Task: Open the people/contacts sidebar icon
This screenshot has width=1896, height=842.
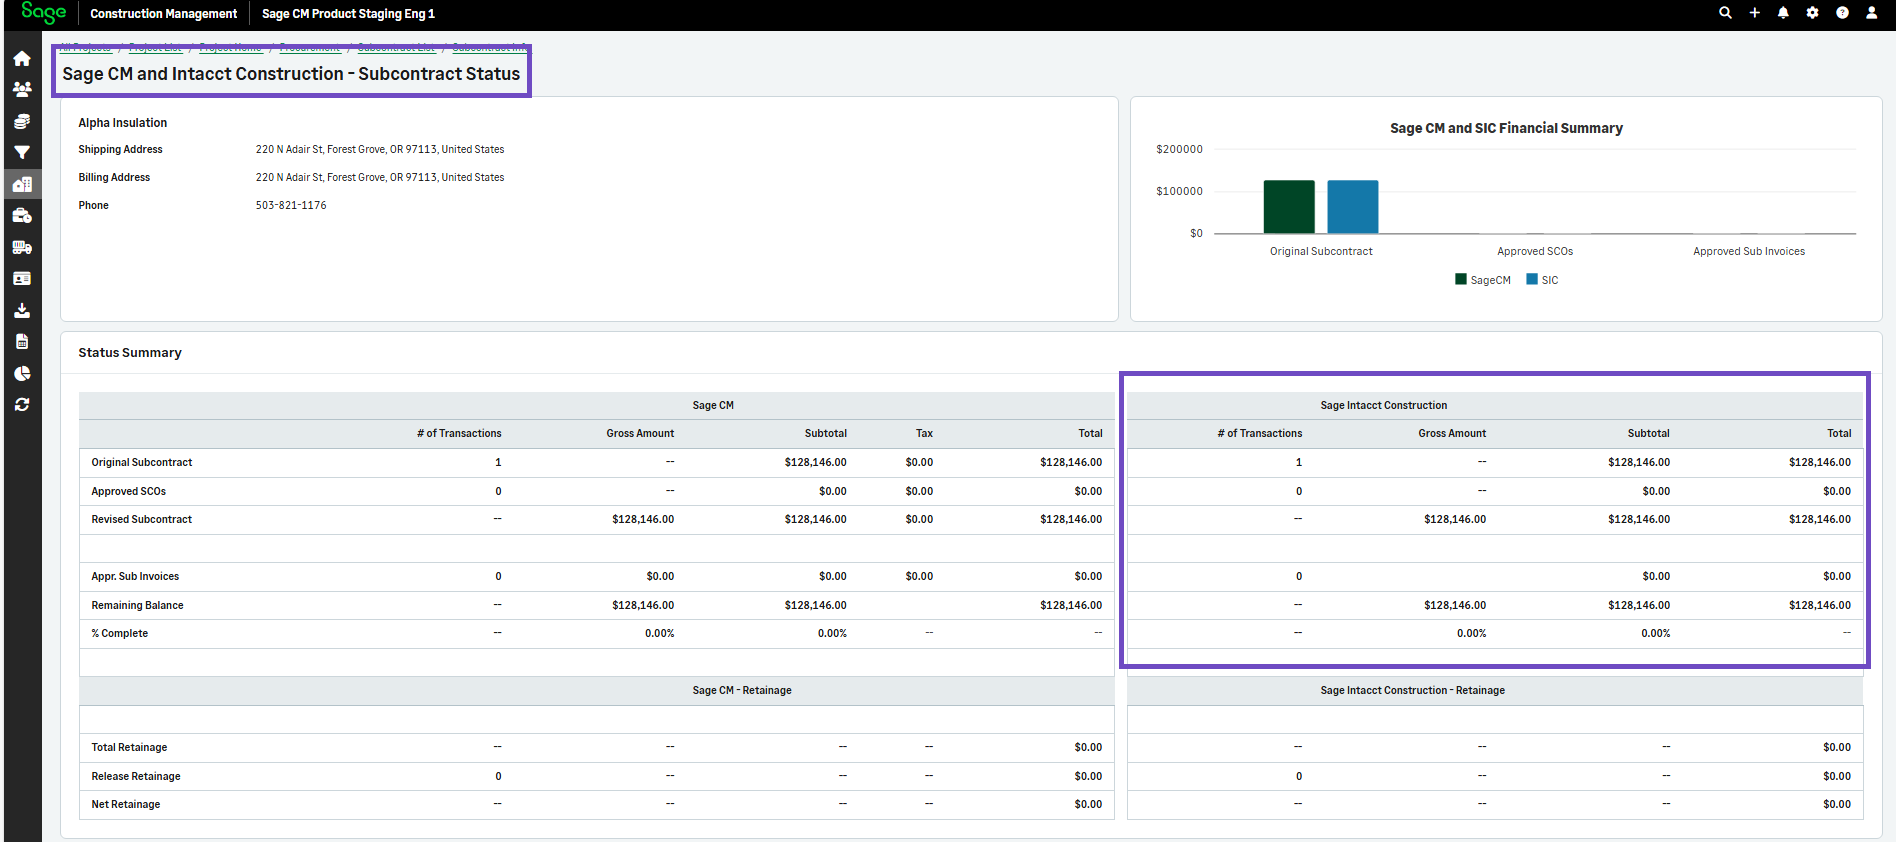Action: pos(22,90)
